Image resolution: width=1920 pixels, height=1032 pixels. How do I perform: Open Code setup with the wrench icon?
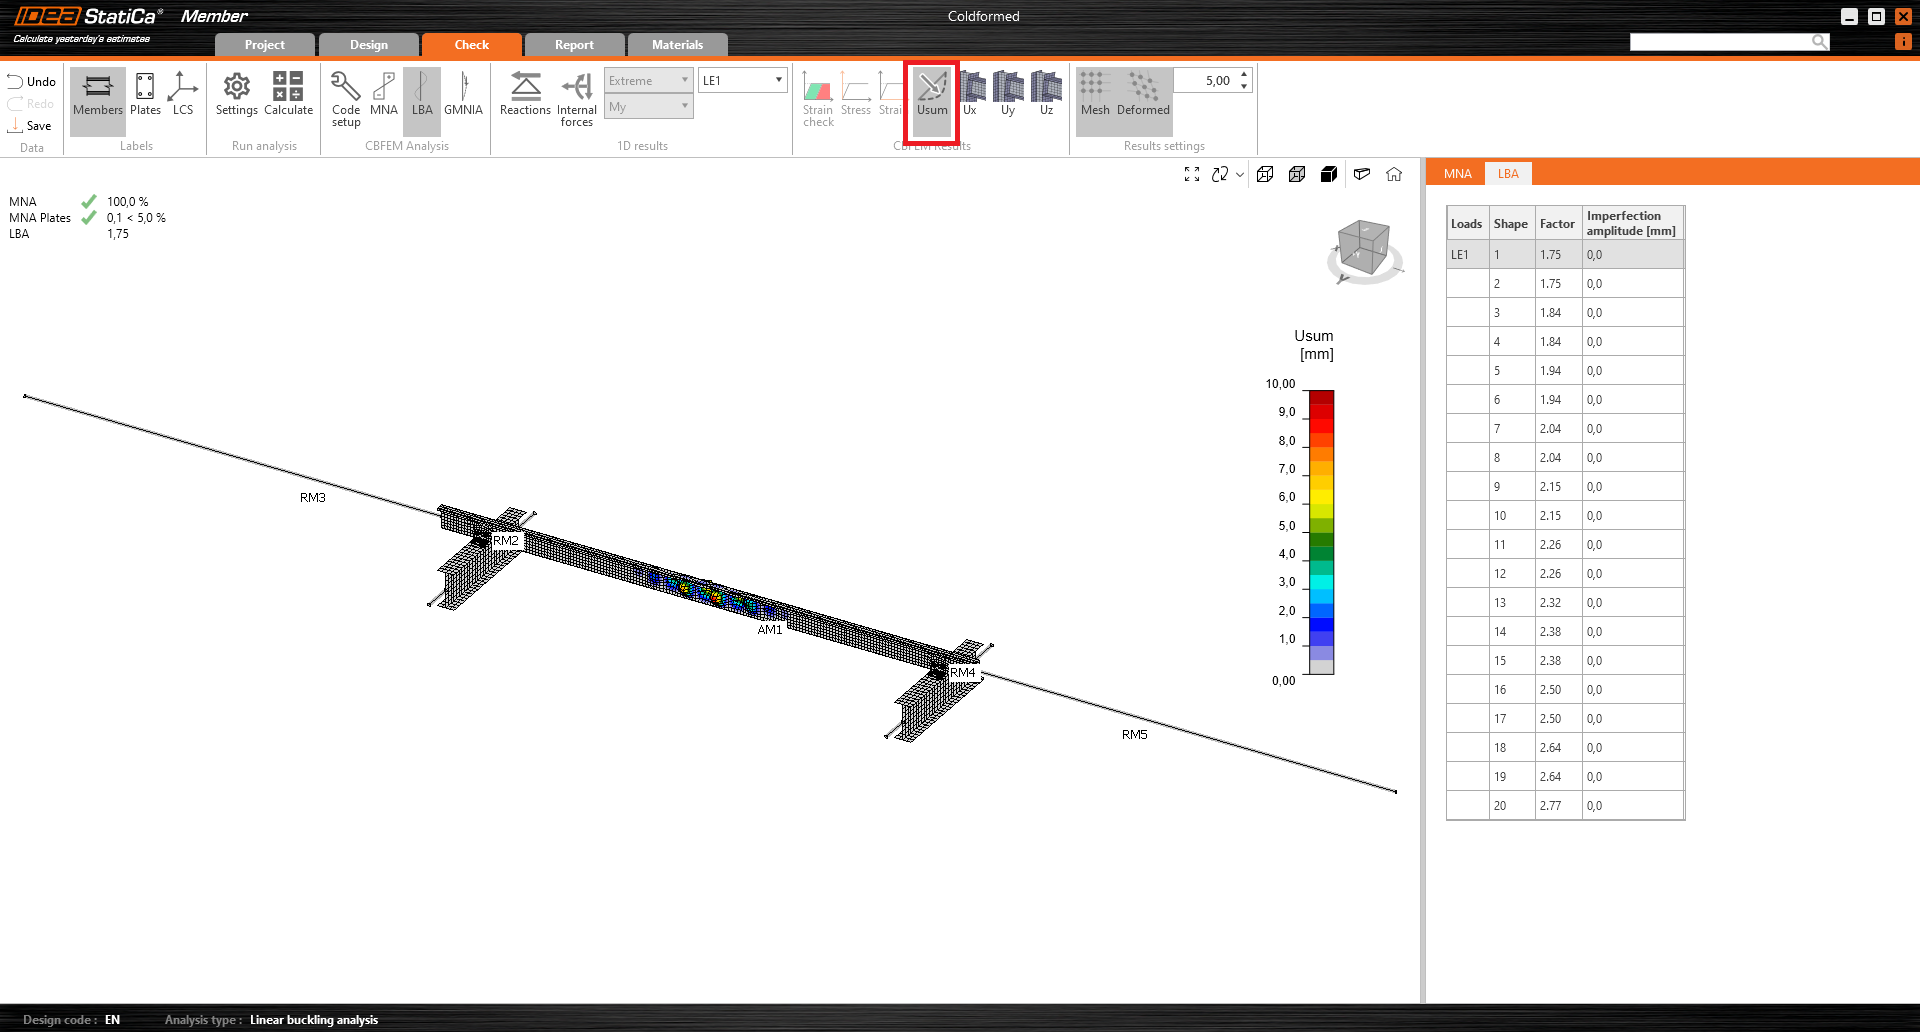346,98
